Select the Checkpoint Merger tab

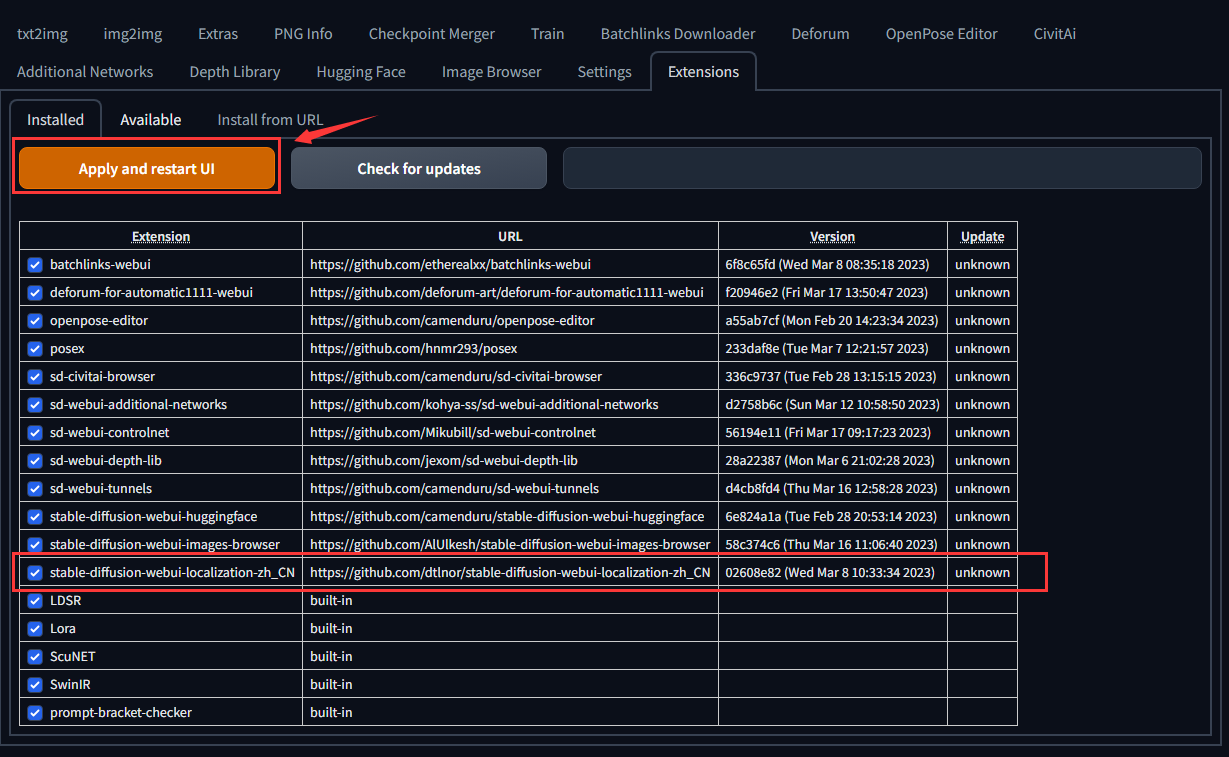click(431, 33)
